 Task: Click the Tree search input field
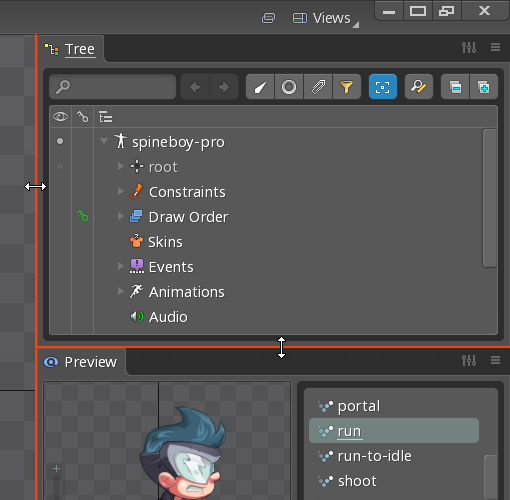[x=113, y=87]
